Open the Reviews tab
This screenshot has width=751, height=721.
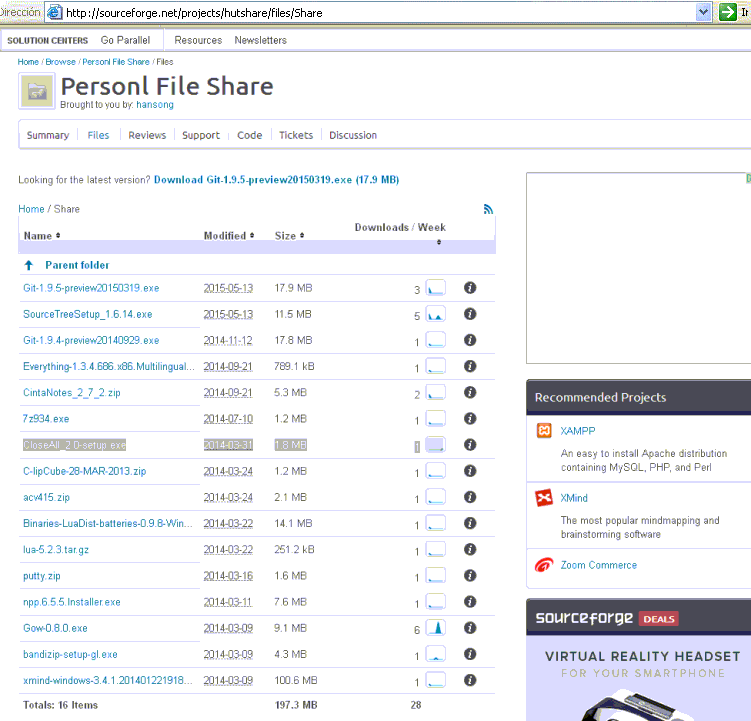coord(147,135)
